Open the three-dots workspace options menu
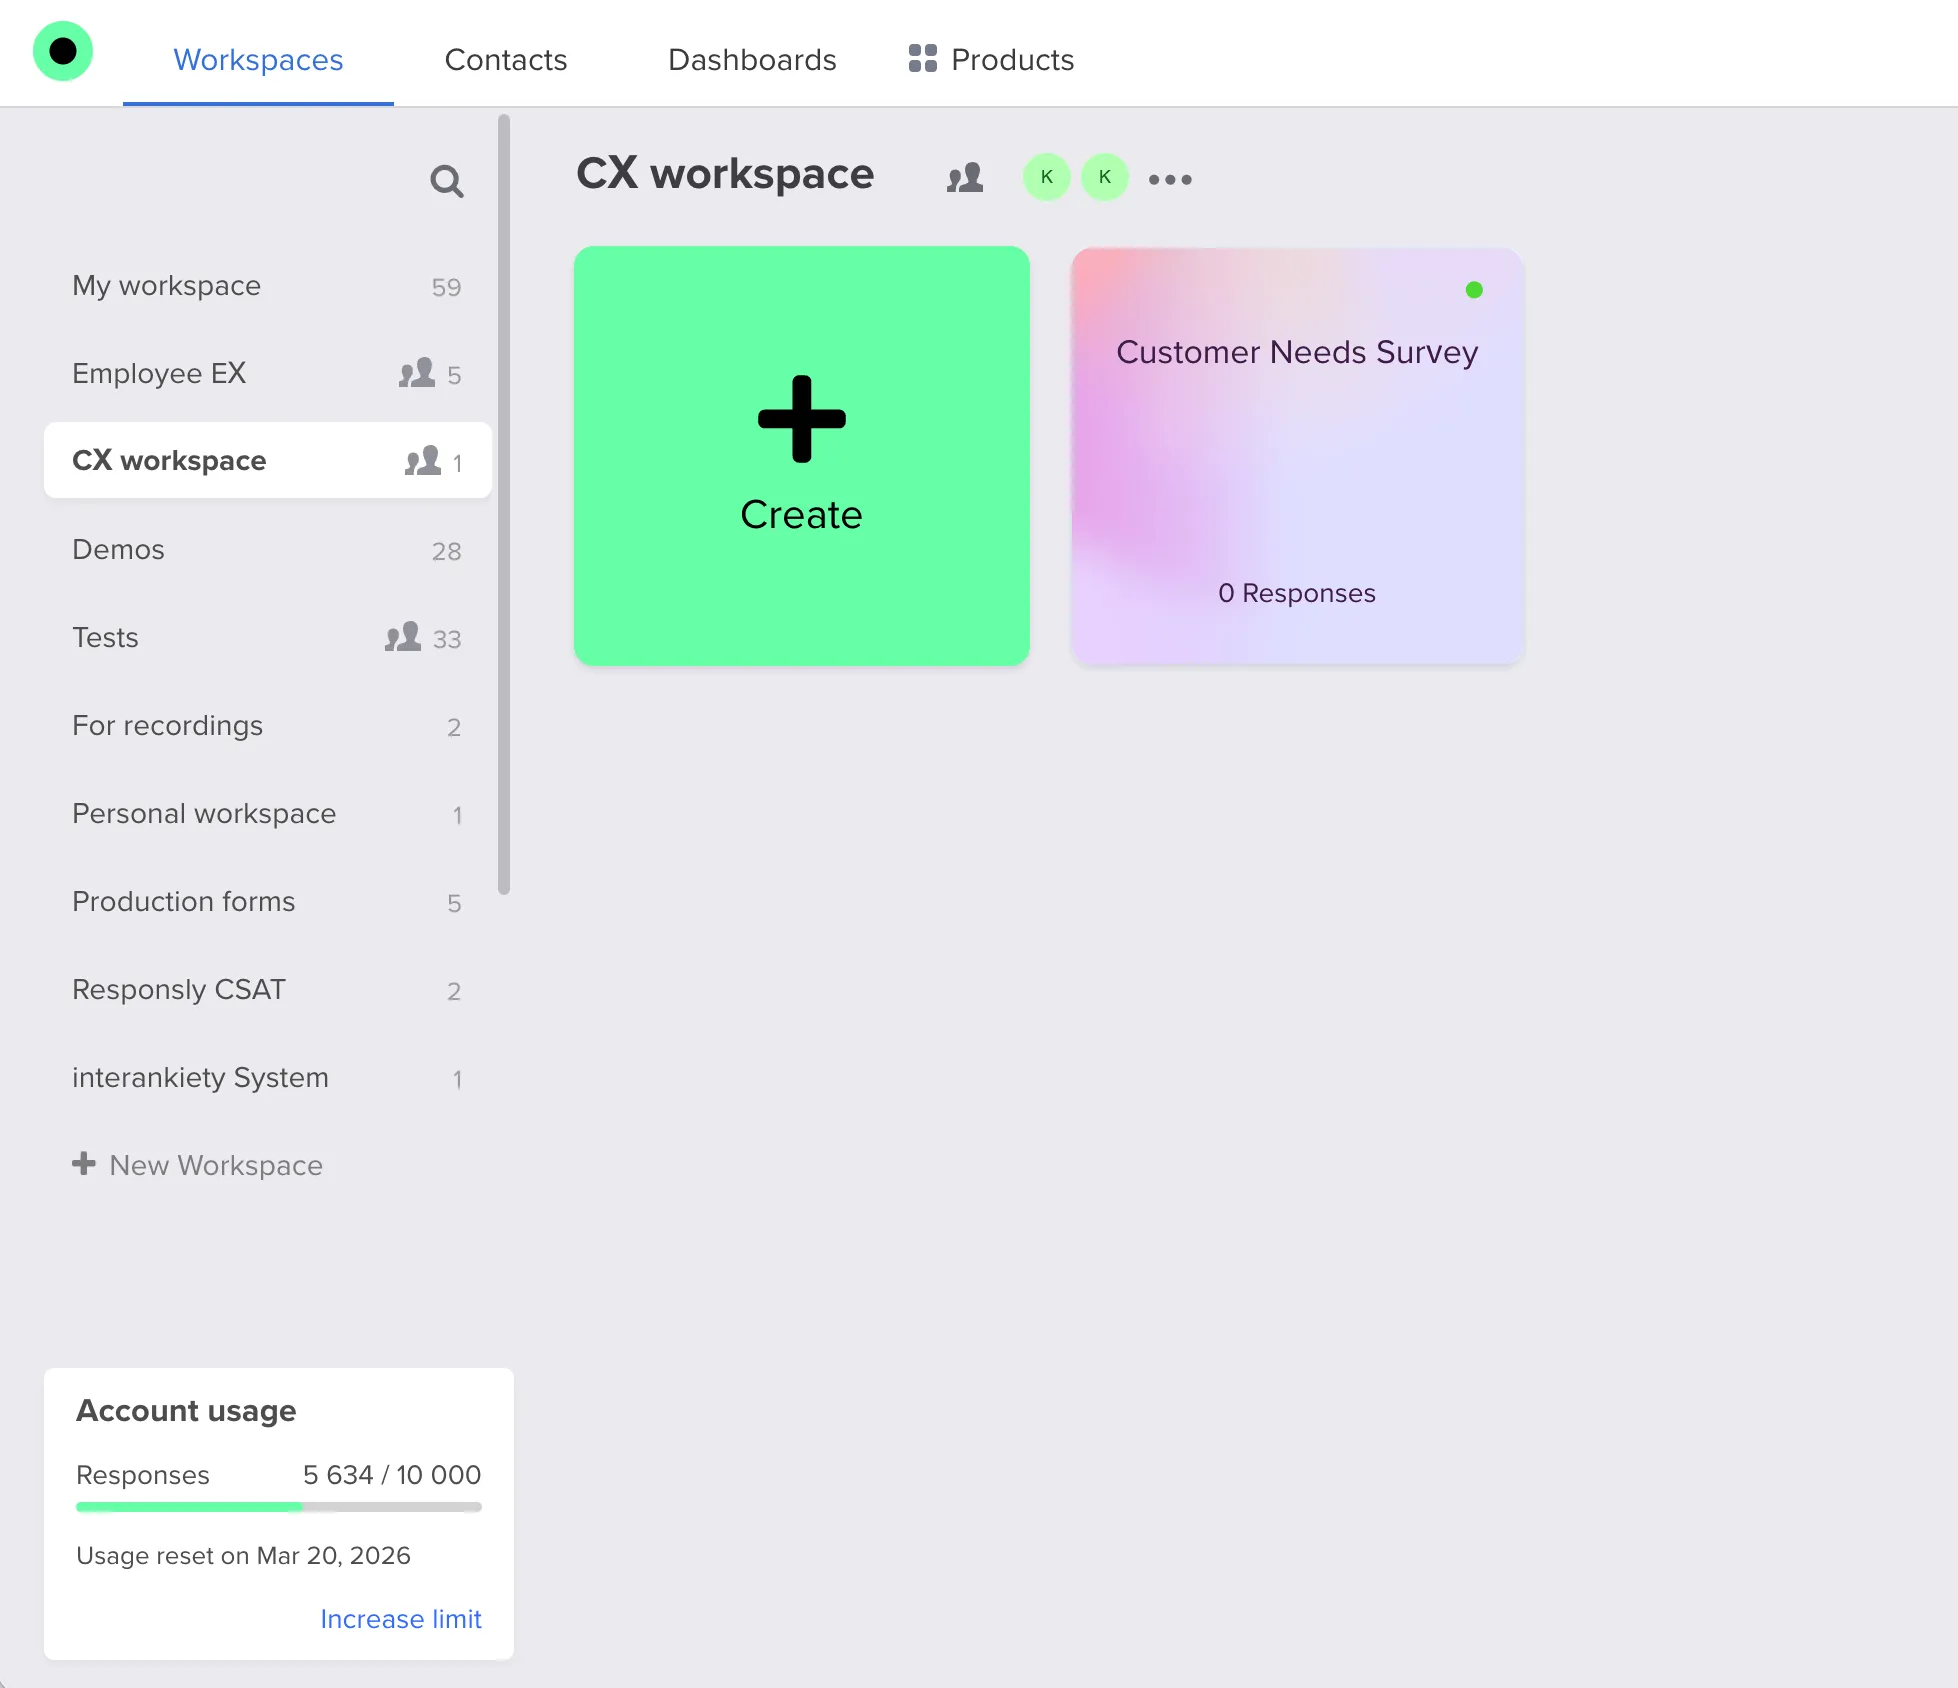The height and width of the screenshot is (1688, 1958). [x=1170, y=179]
